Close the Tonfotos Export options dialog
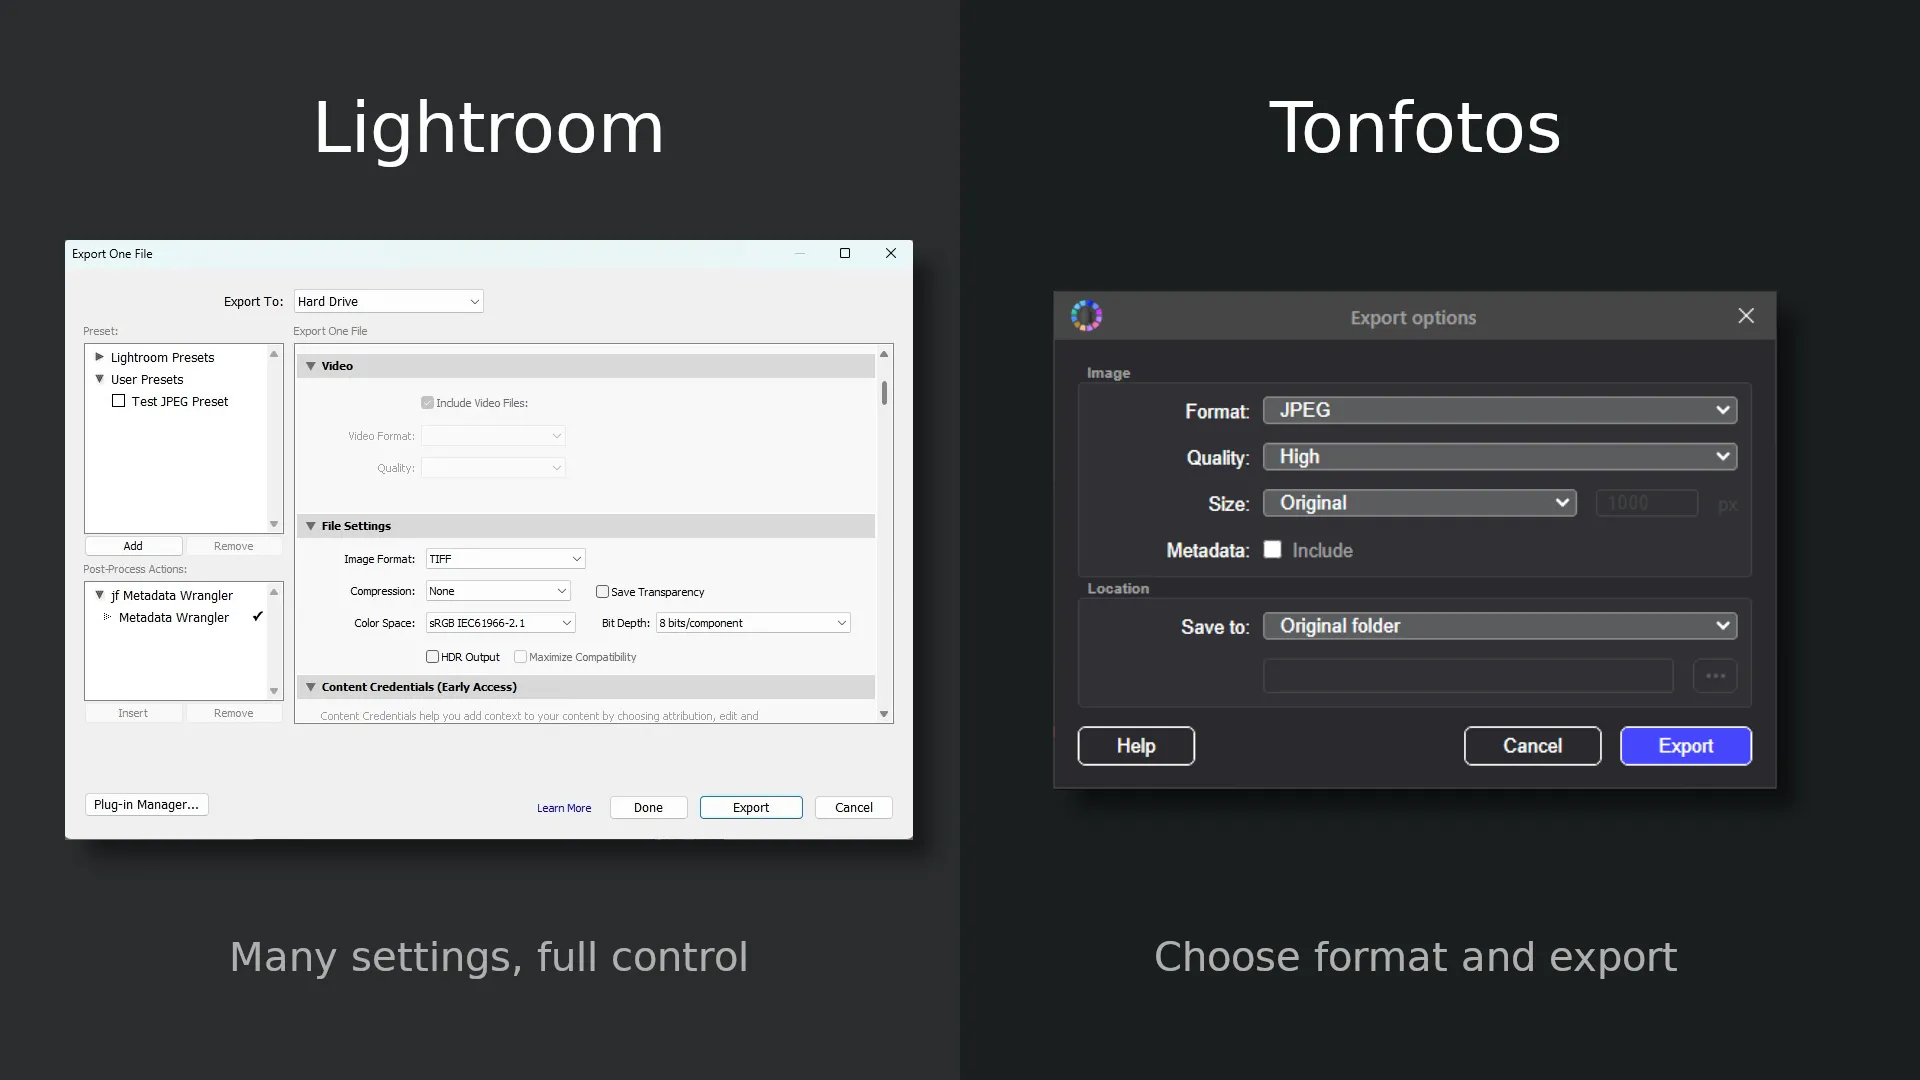The image size is (1920, 1080). pos(1746,316)
